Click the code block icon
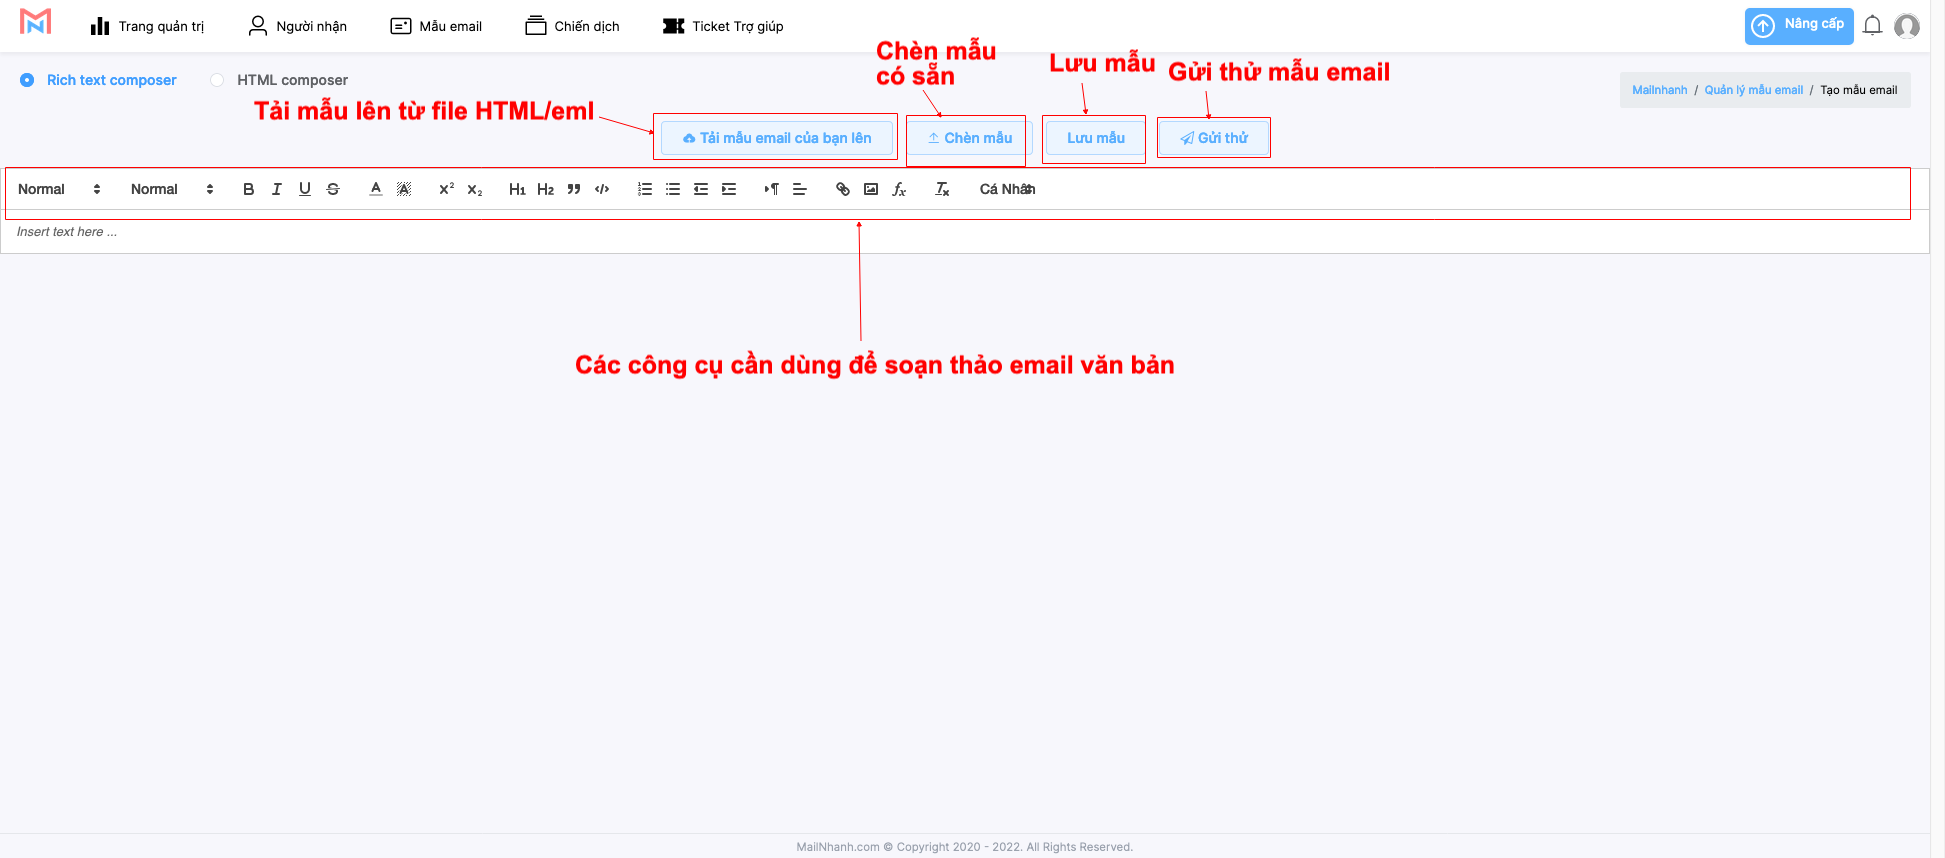Screen dimensions: 1945x858 (x=602, y=189)
